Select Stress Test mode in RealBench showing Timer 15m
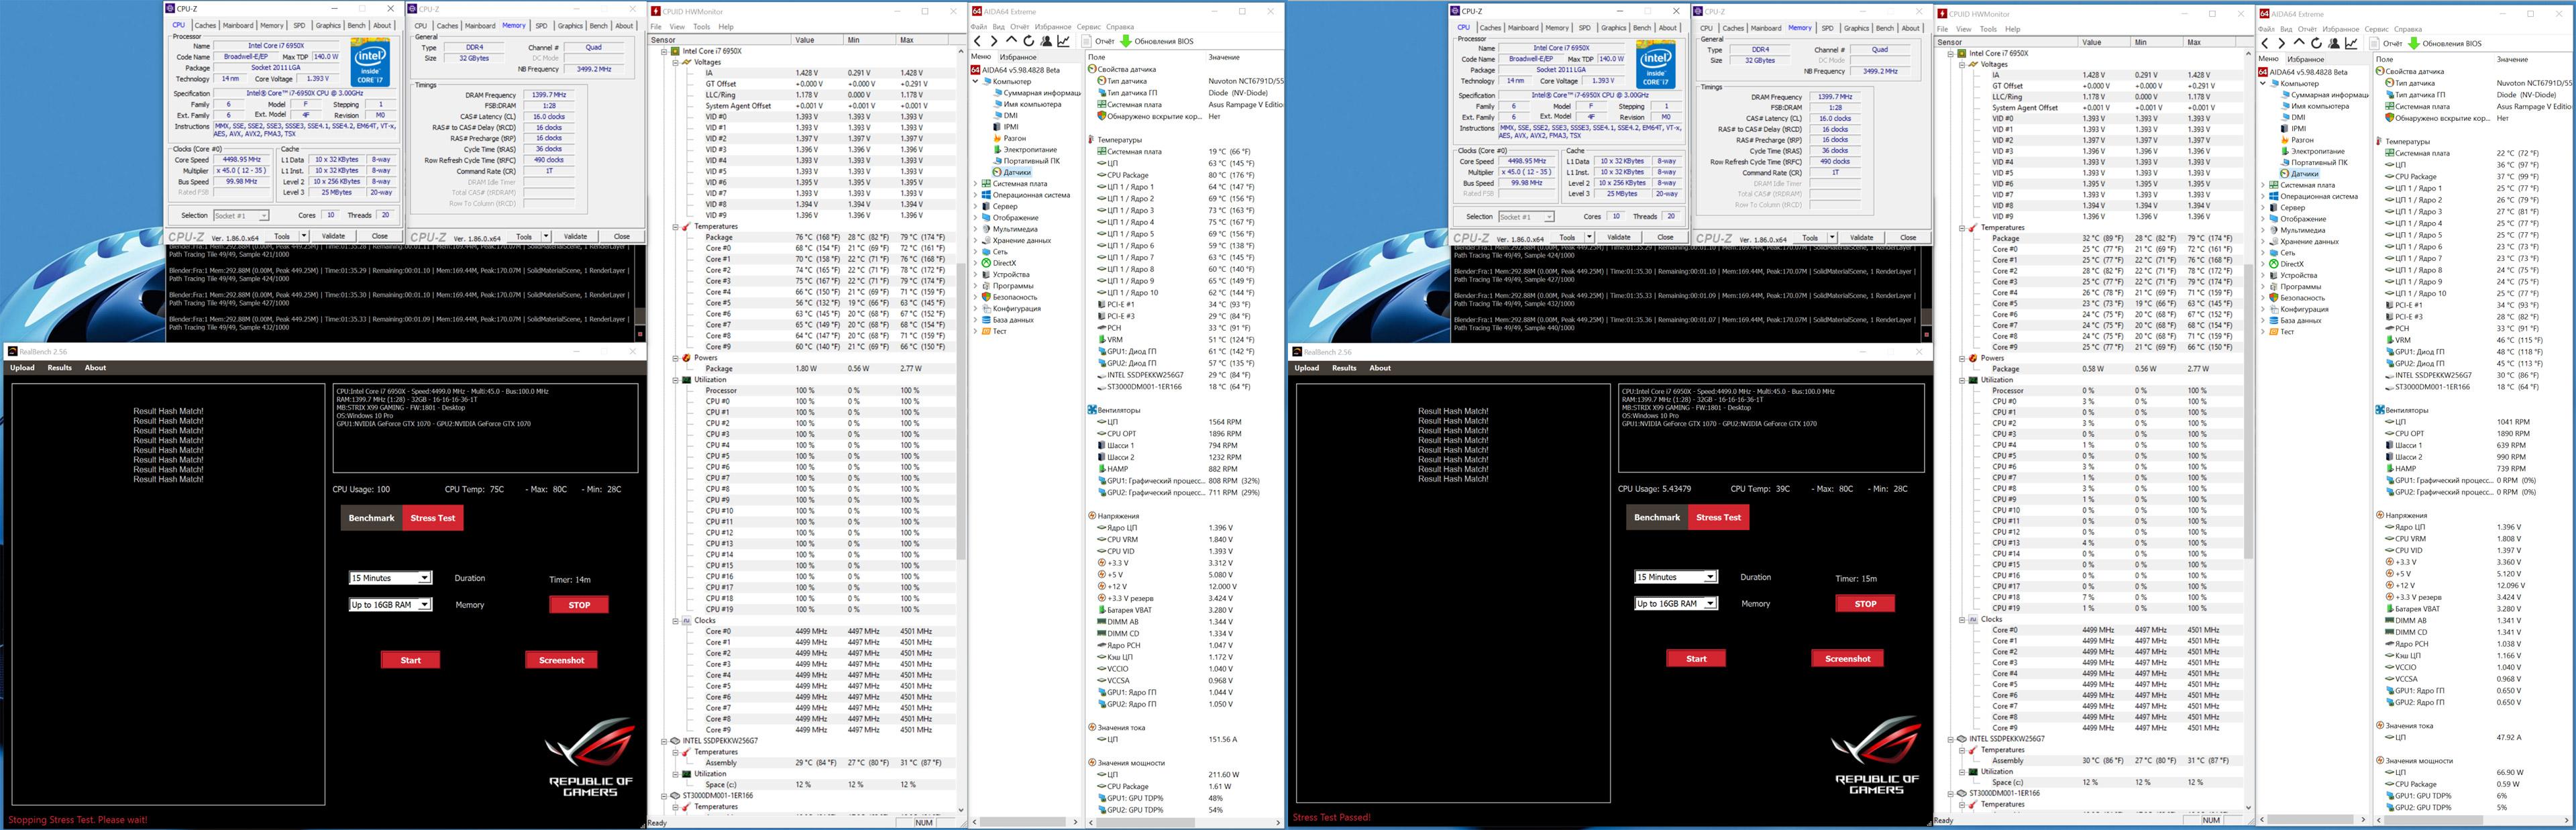Screen dimensions: 2576x830 [x=1718, y=517]
